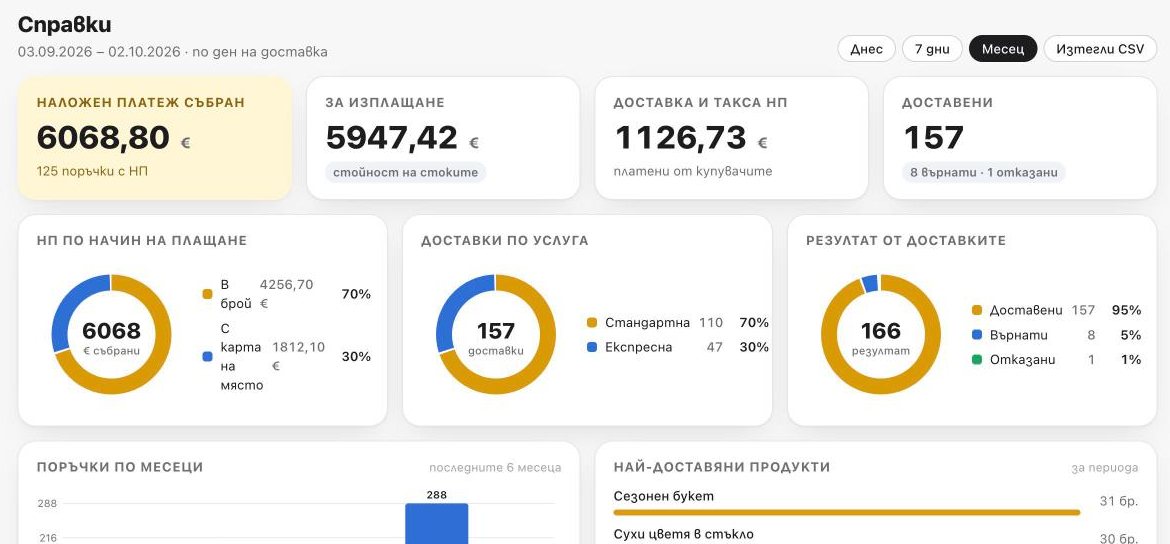The image size is (1170, 544).
Task: Click the Сезонен букет product bar
Action: [847, 513]
